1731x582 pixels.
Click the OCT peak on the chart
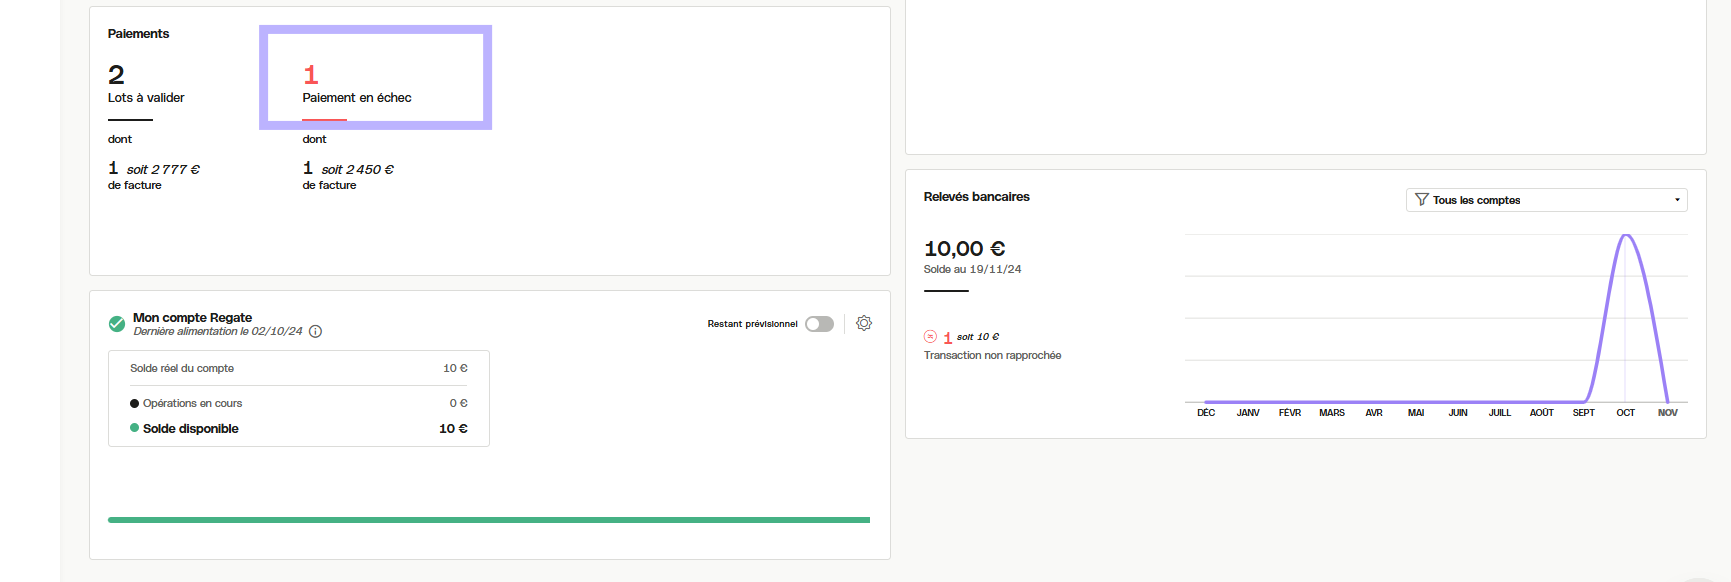[1626, 236]
